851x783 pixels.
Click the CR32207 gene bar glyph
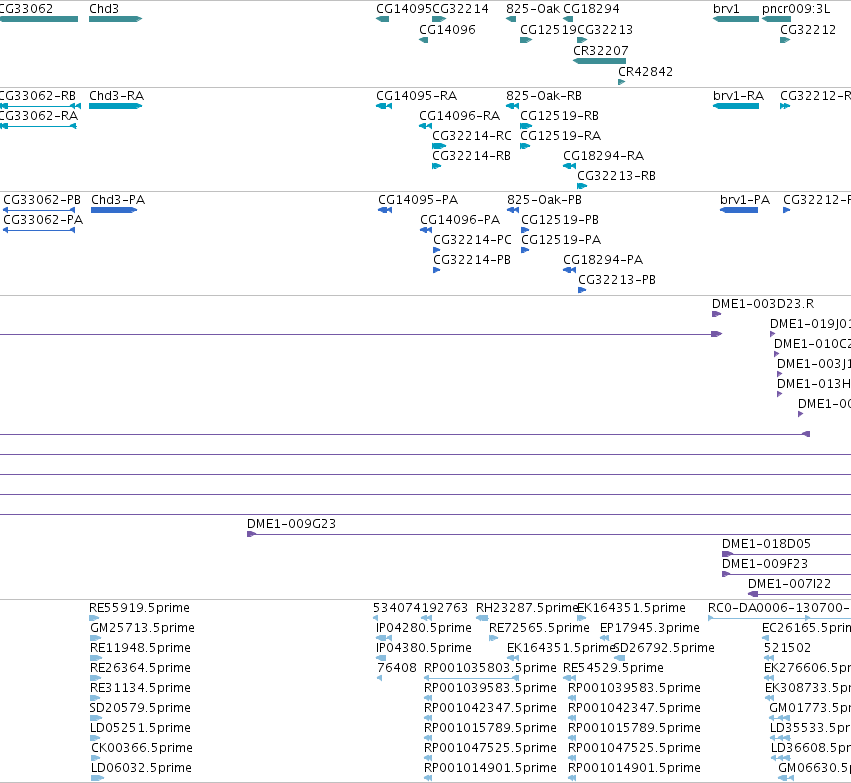[x=599, y=61]
